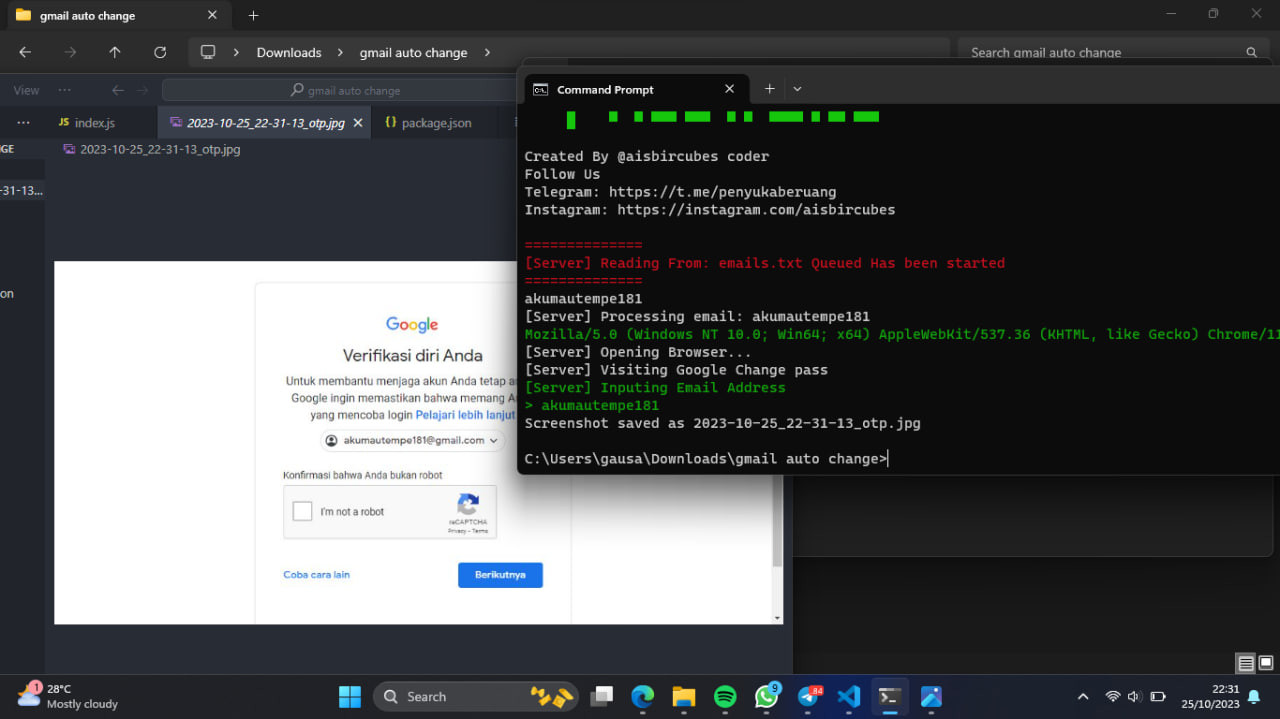The width and height of the screenshot is (1280, 719).
Task: Go up one folder level
Action: [x=115, y=52]
